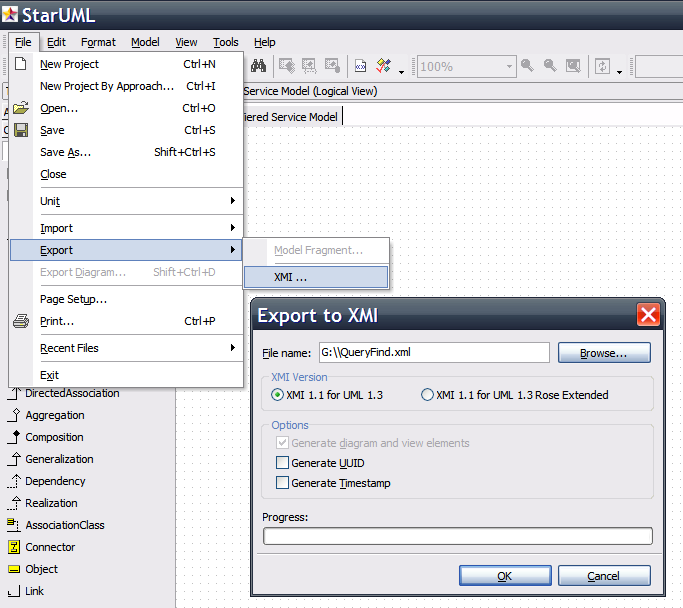The width and height of the screenshot is (683, 608).
Task: Choose the AssociationClass tool
Action: pyautogui.click(x=64, y=525)
